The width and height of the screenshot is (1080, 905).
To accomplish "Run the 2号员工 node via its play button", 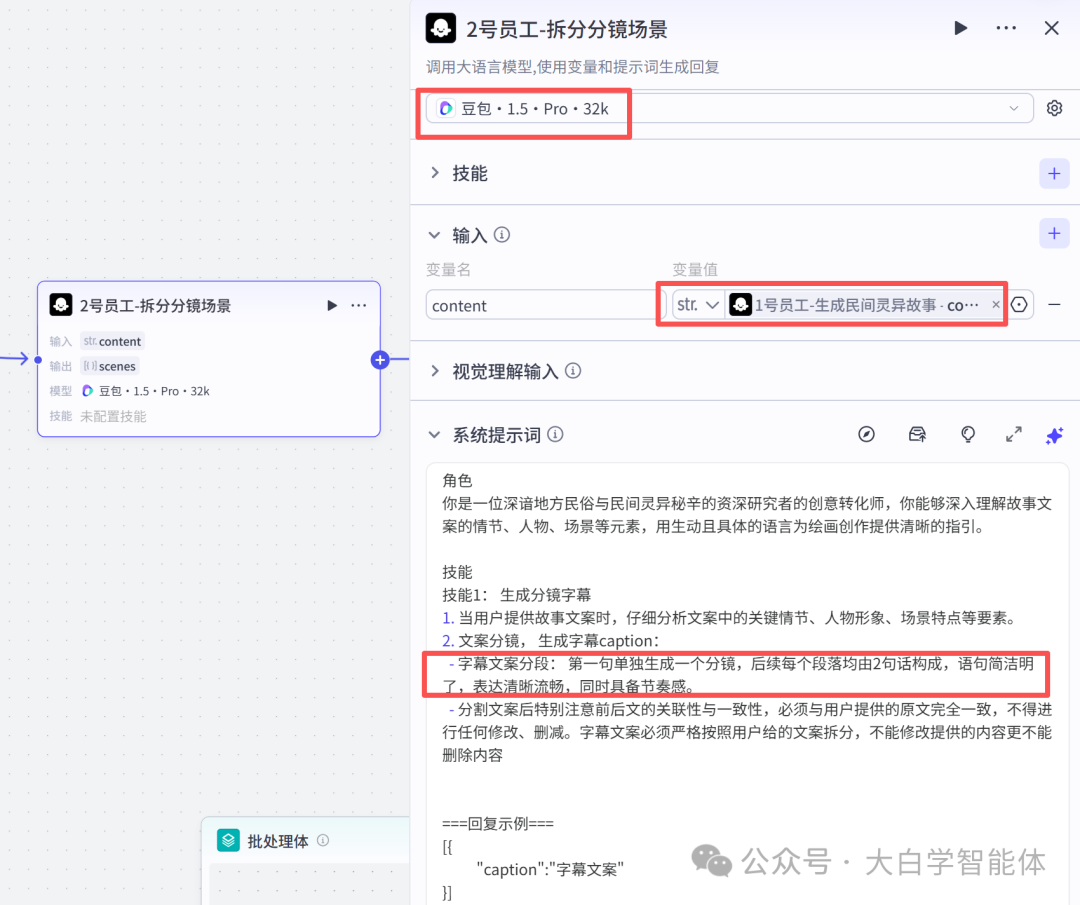I will coord(331,305).
